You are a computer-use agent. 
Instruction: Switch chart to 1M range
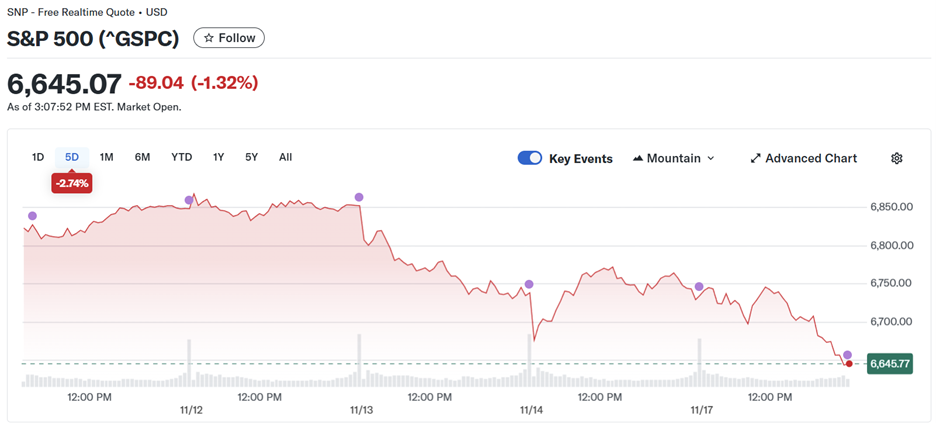pos(107,157)
